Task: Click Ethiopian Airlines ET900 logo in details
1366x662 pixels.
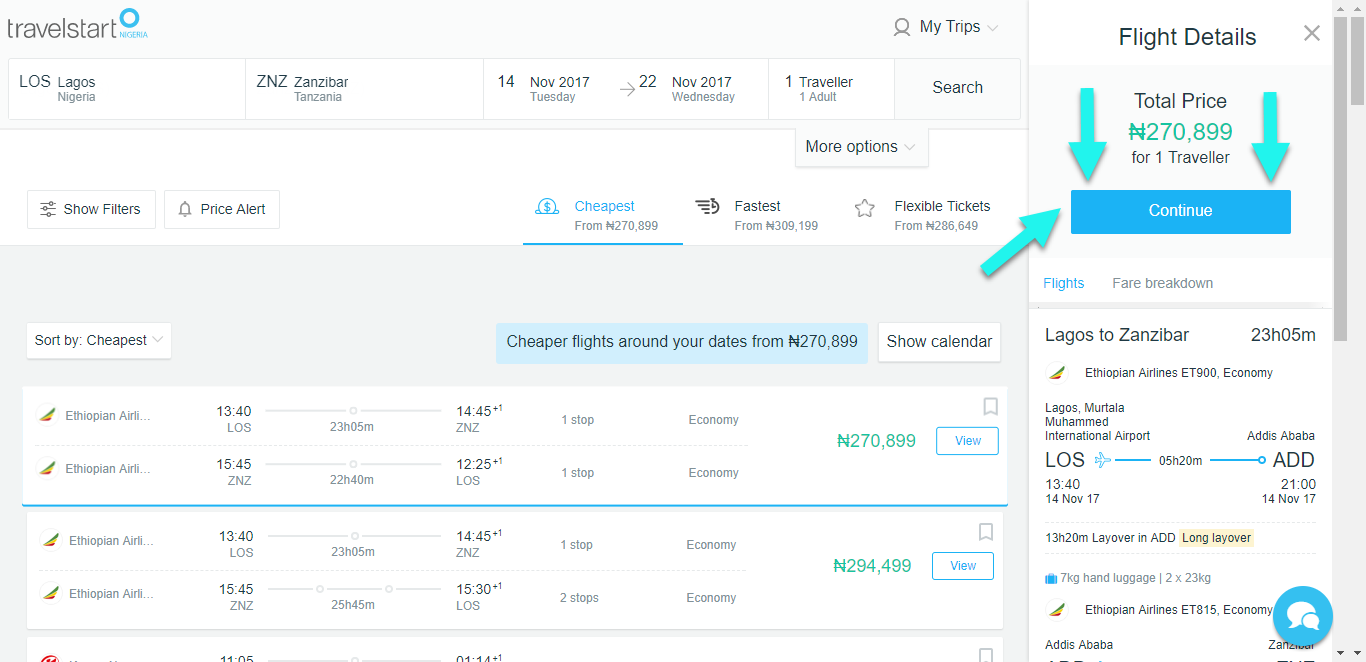Action: tap(1057, 373)
